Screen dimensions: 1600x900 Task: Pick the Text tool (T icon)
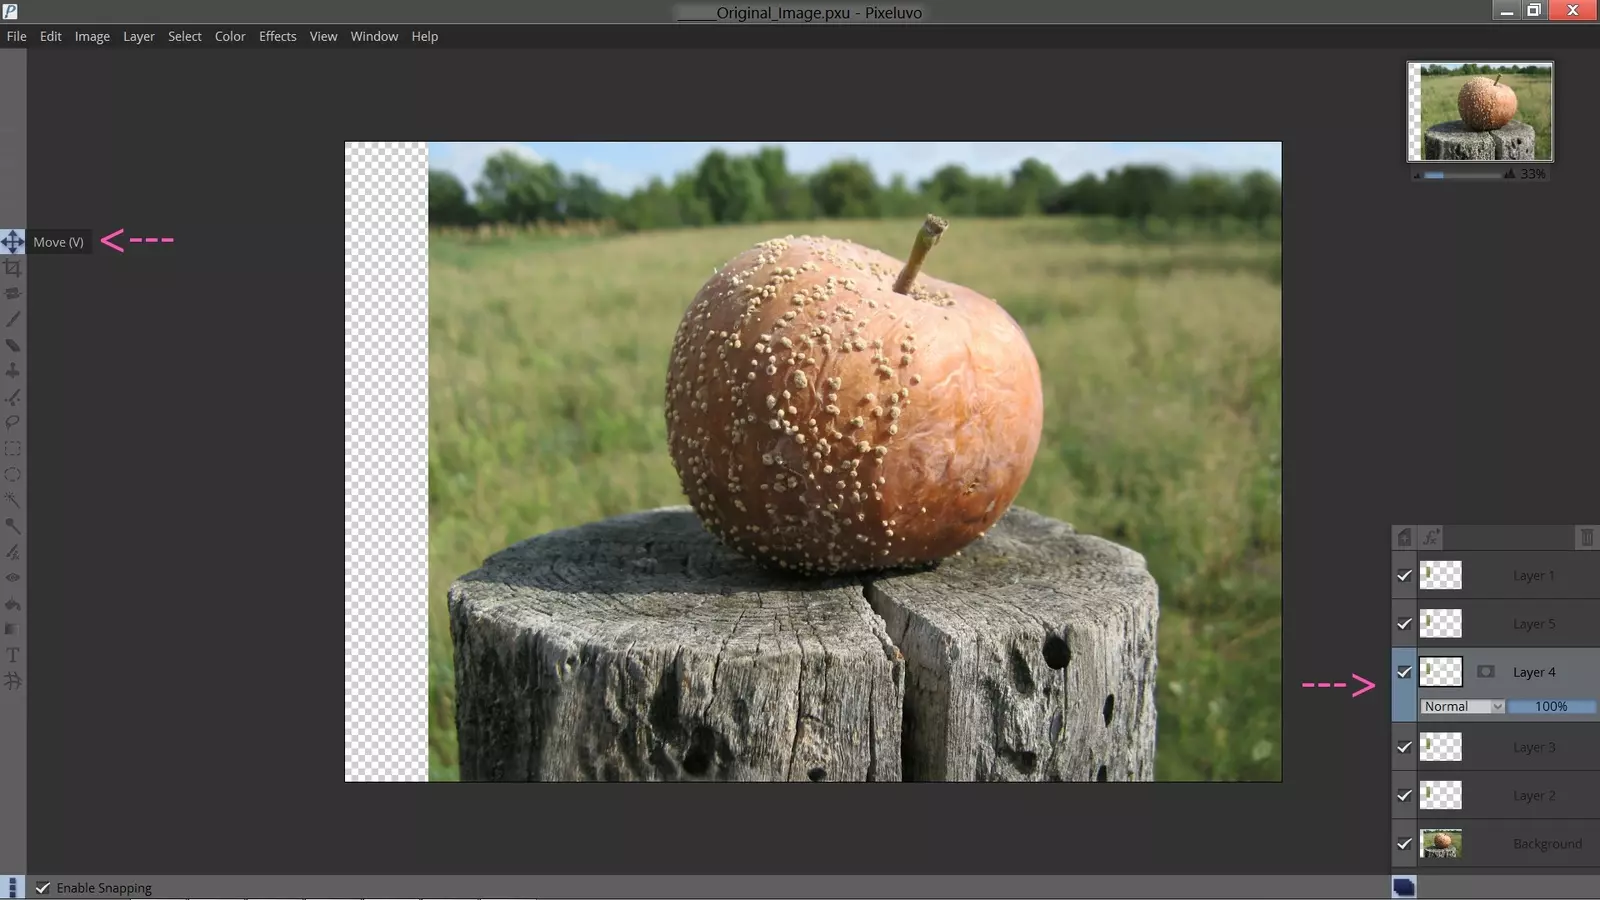(x=12, y=655)
